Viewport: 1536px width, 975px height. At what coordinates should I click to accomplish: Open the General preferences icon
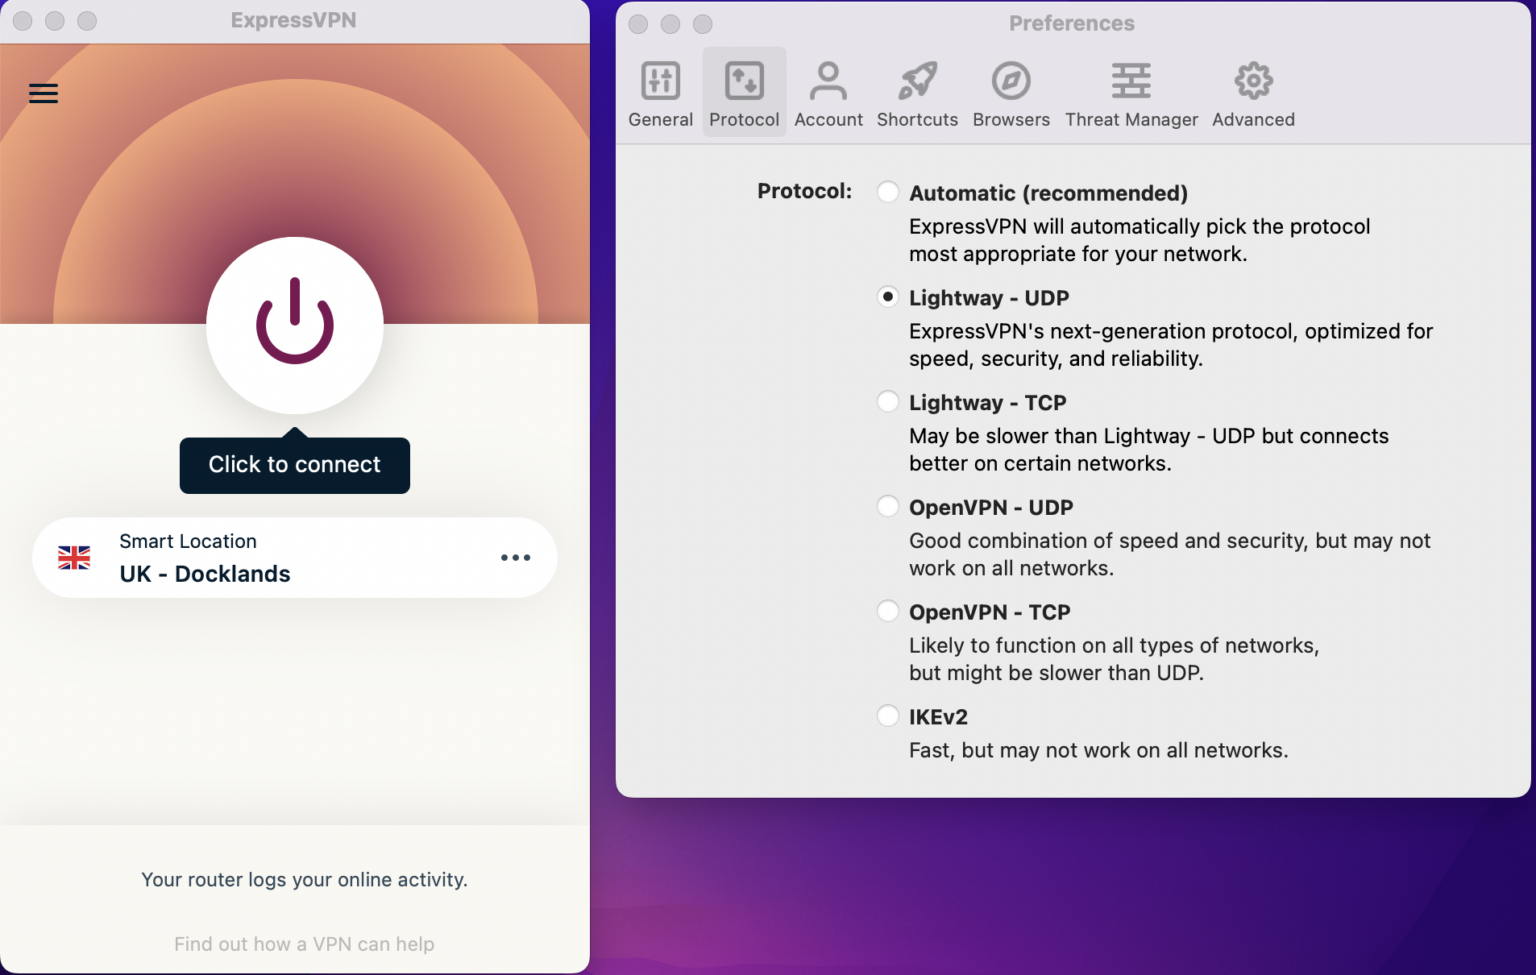(660, 82)
